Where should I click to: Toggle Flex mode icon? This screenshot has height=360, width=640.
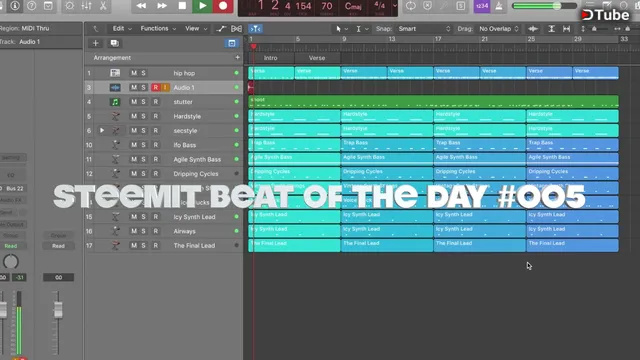(236, 29)
